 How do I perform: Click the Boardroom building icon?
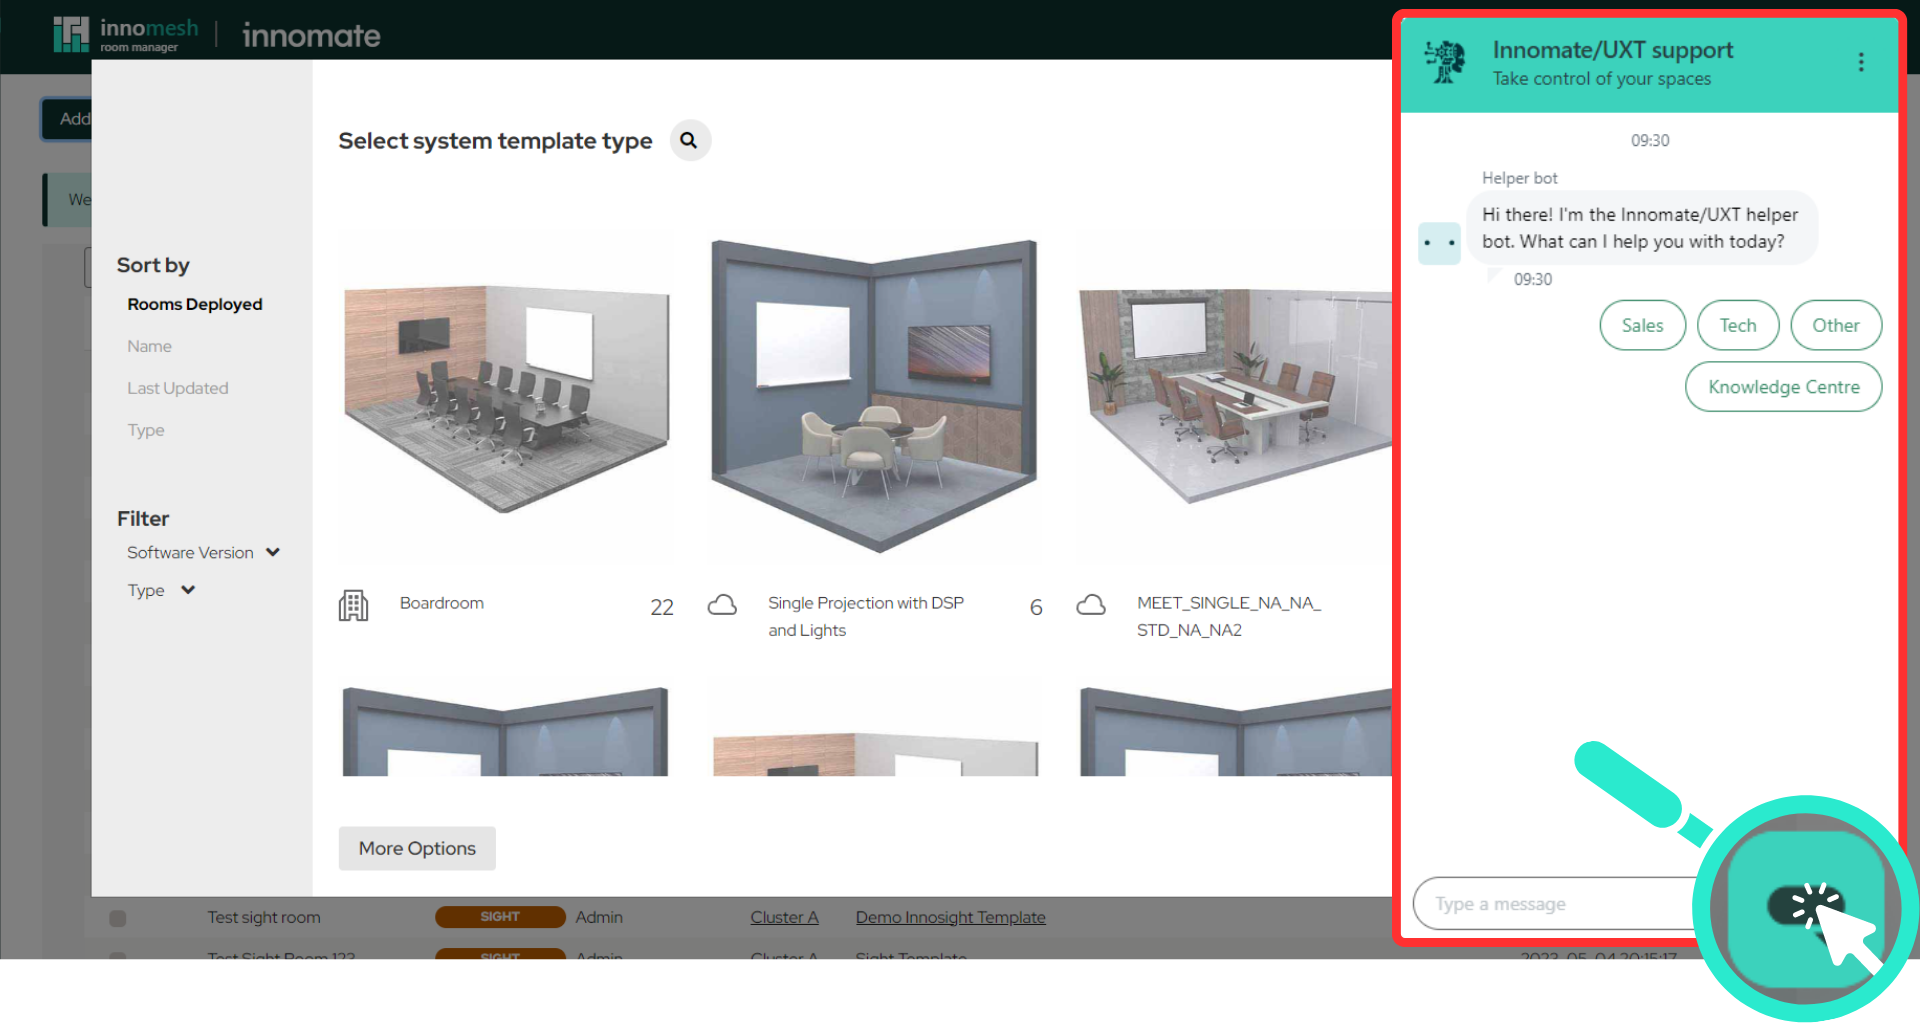pyautogui.click(x=353, y=606)
